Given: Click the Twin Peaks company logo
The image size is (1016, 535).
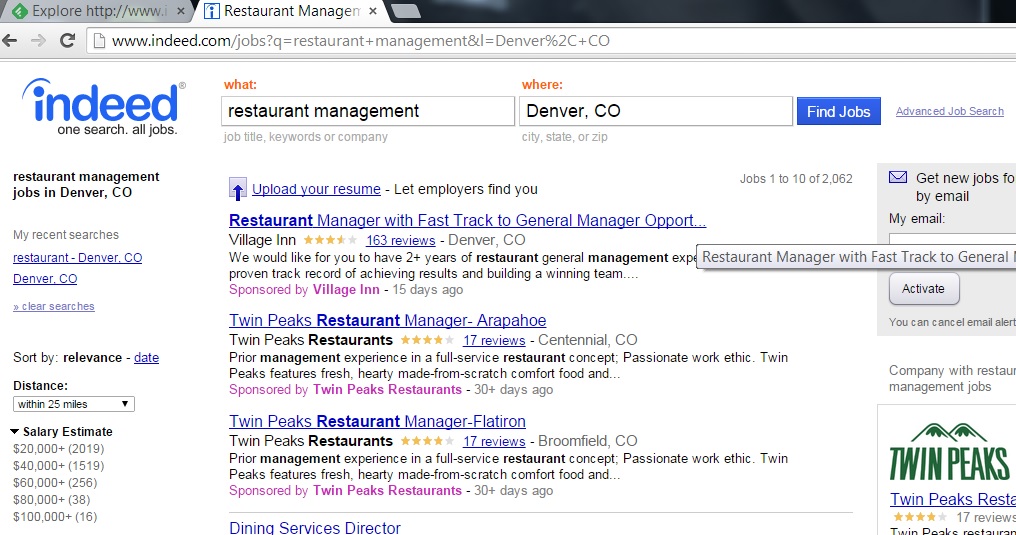Looking at the screenshot, I should pos(948,452).
